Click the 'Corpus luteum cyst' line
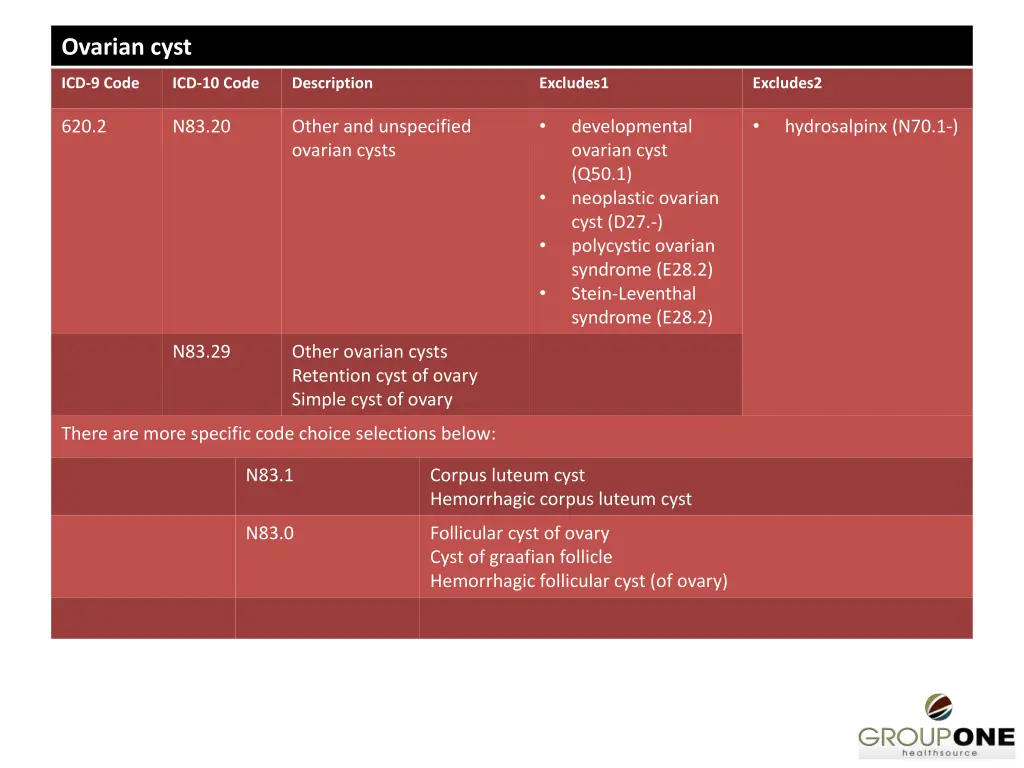The image size is (1024, 768). 507,475
